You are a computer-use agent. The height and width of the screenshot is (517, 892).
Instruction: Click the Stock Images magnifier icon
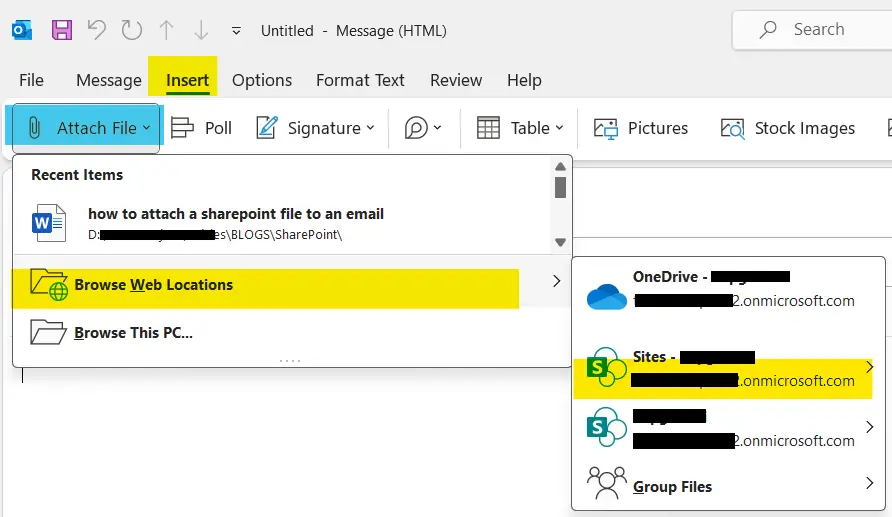[732, 129]
